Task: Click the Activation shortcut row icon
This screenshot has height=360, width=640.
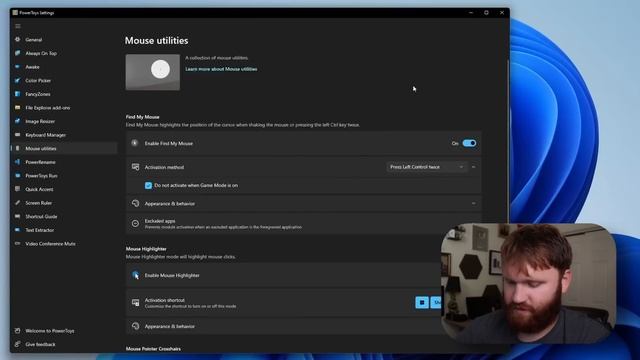Action: [136, 302]
